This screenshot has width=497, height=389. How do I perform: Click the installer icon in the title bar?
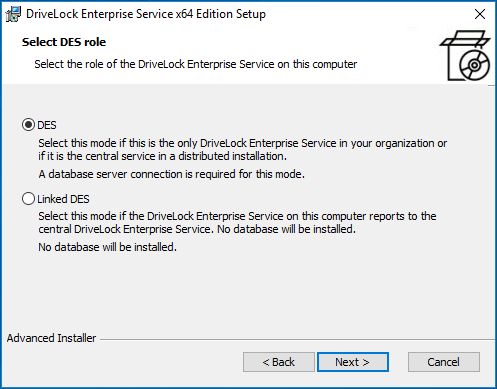14,14
